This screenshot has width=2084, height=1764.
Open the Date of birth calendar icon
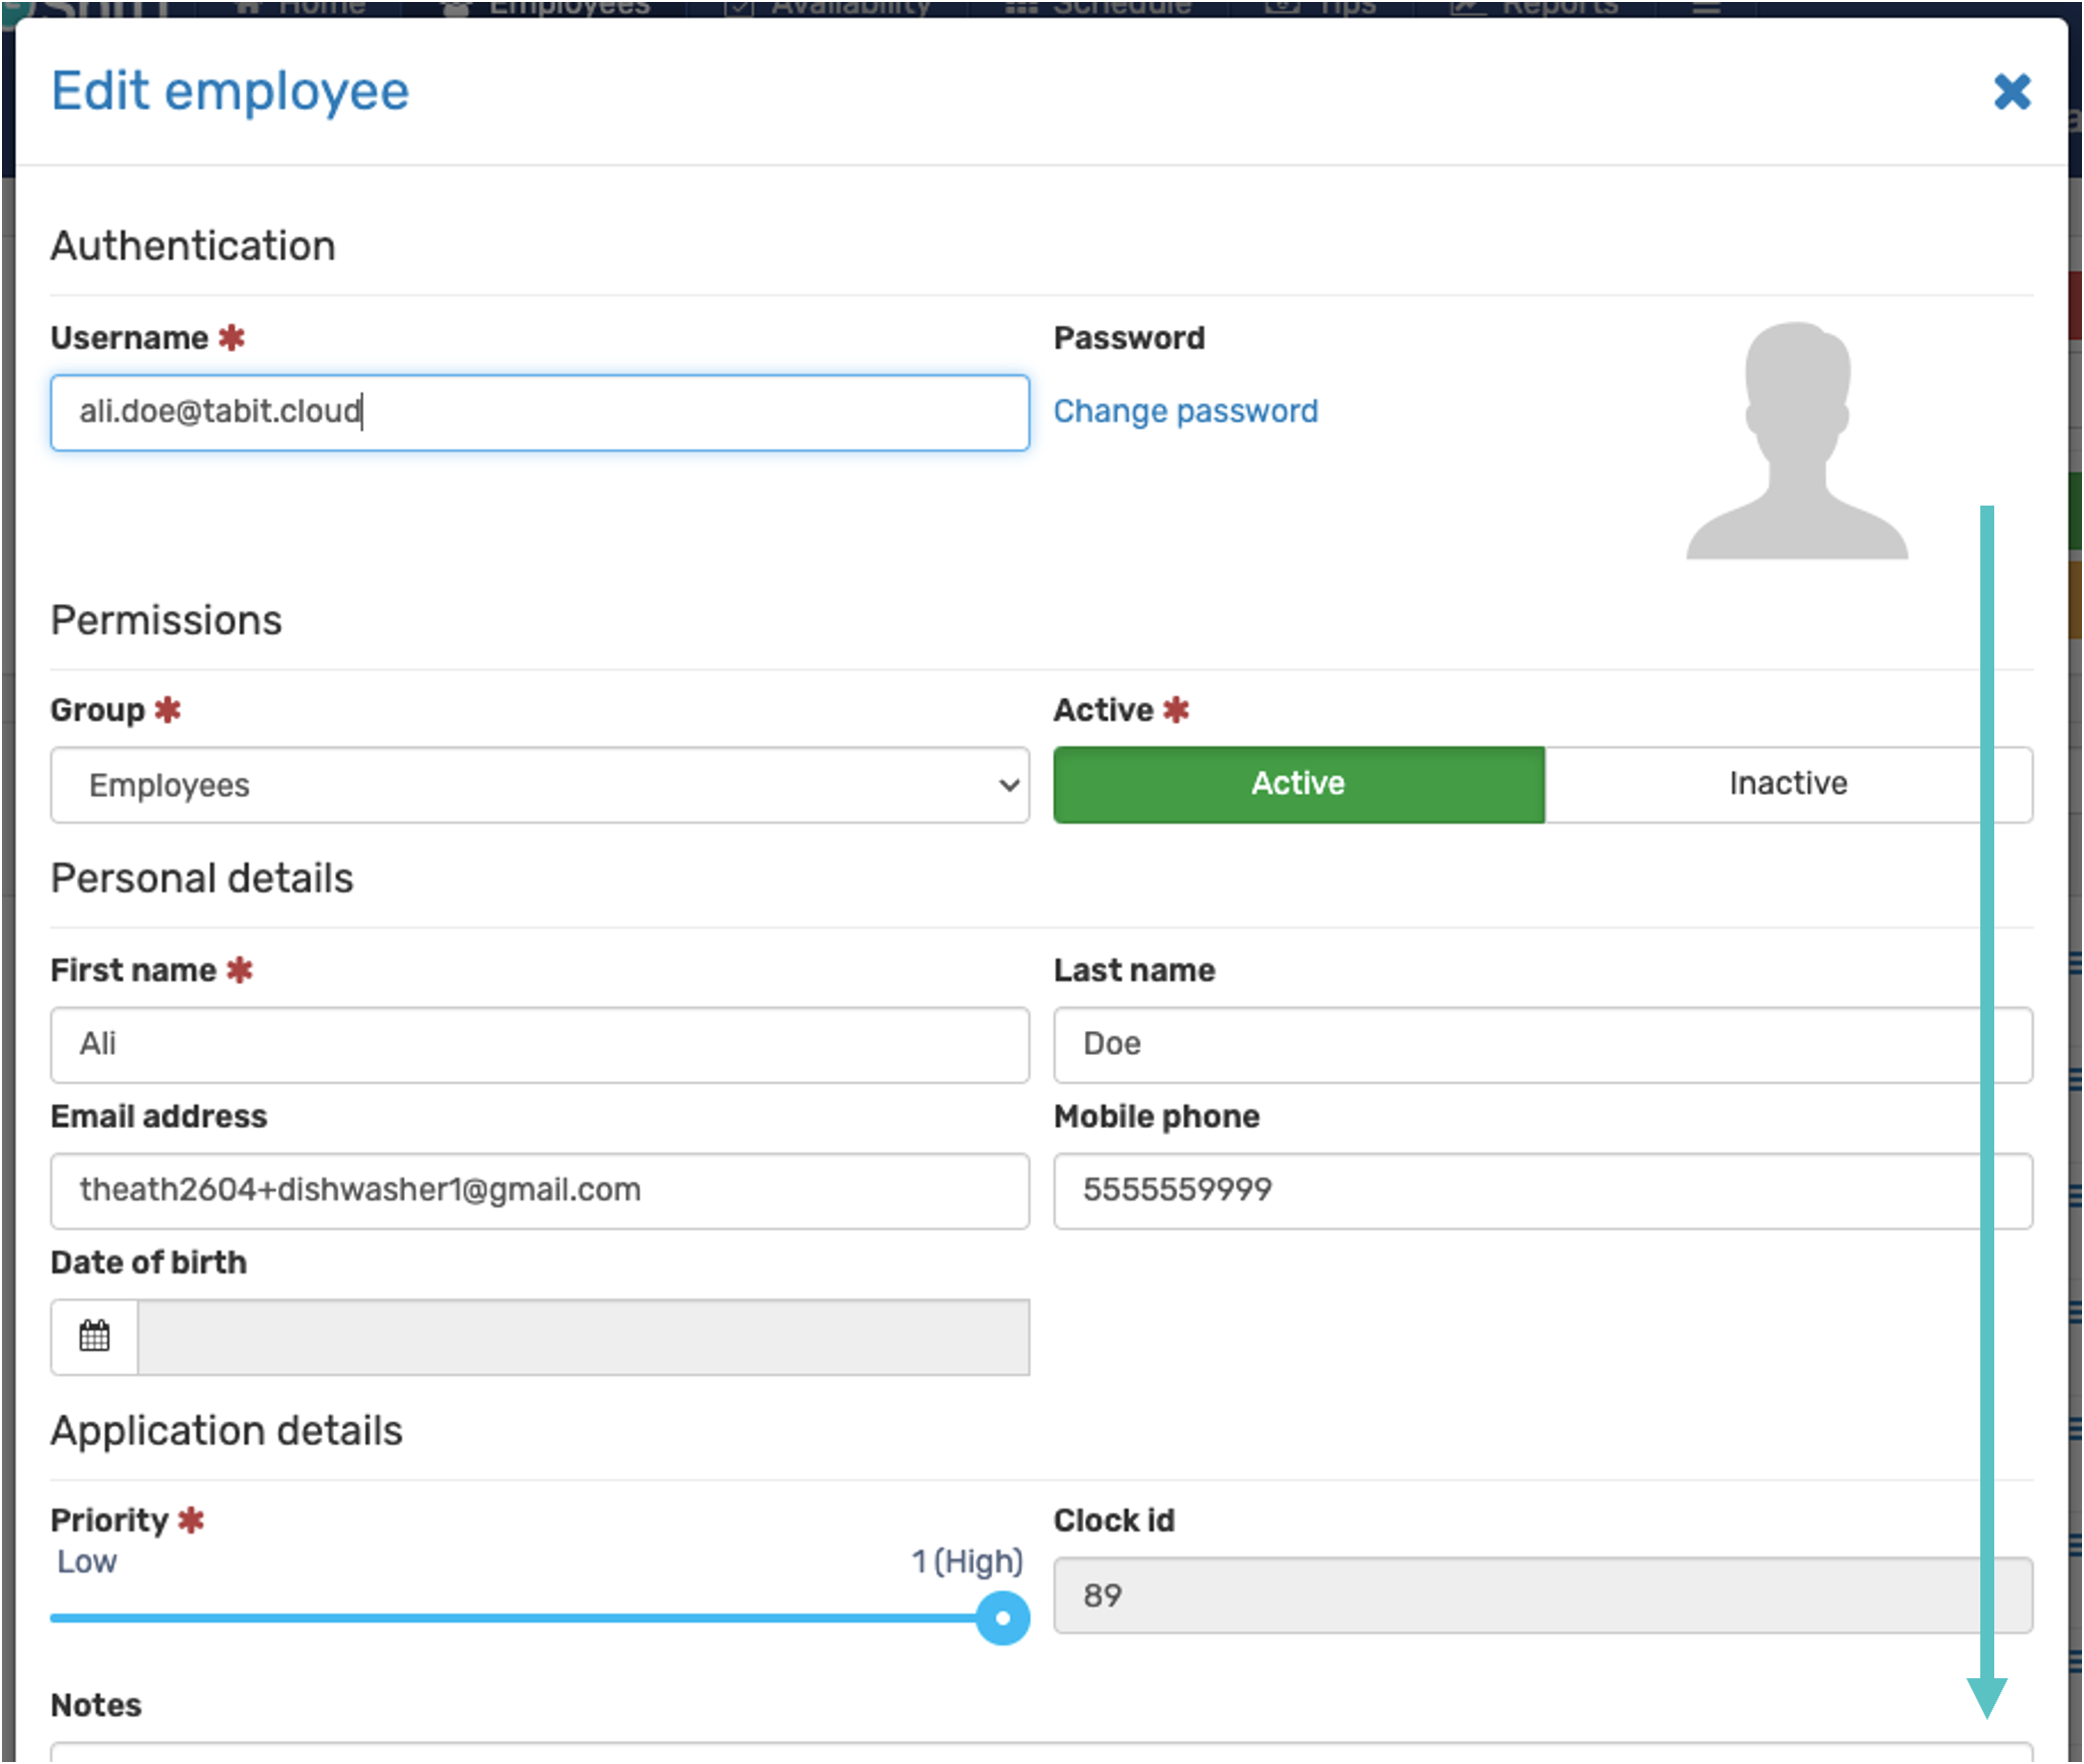pos(94,1336)
